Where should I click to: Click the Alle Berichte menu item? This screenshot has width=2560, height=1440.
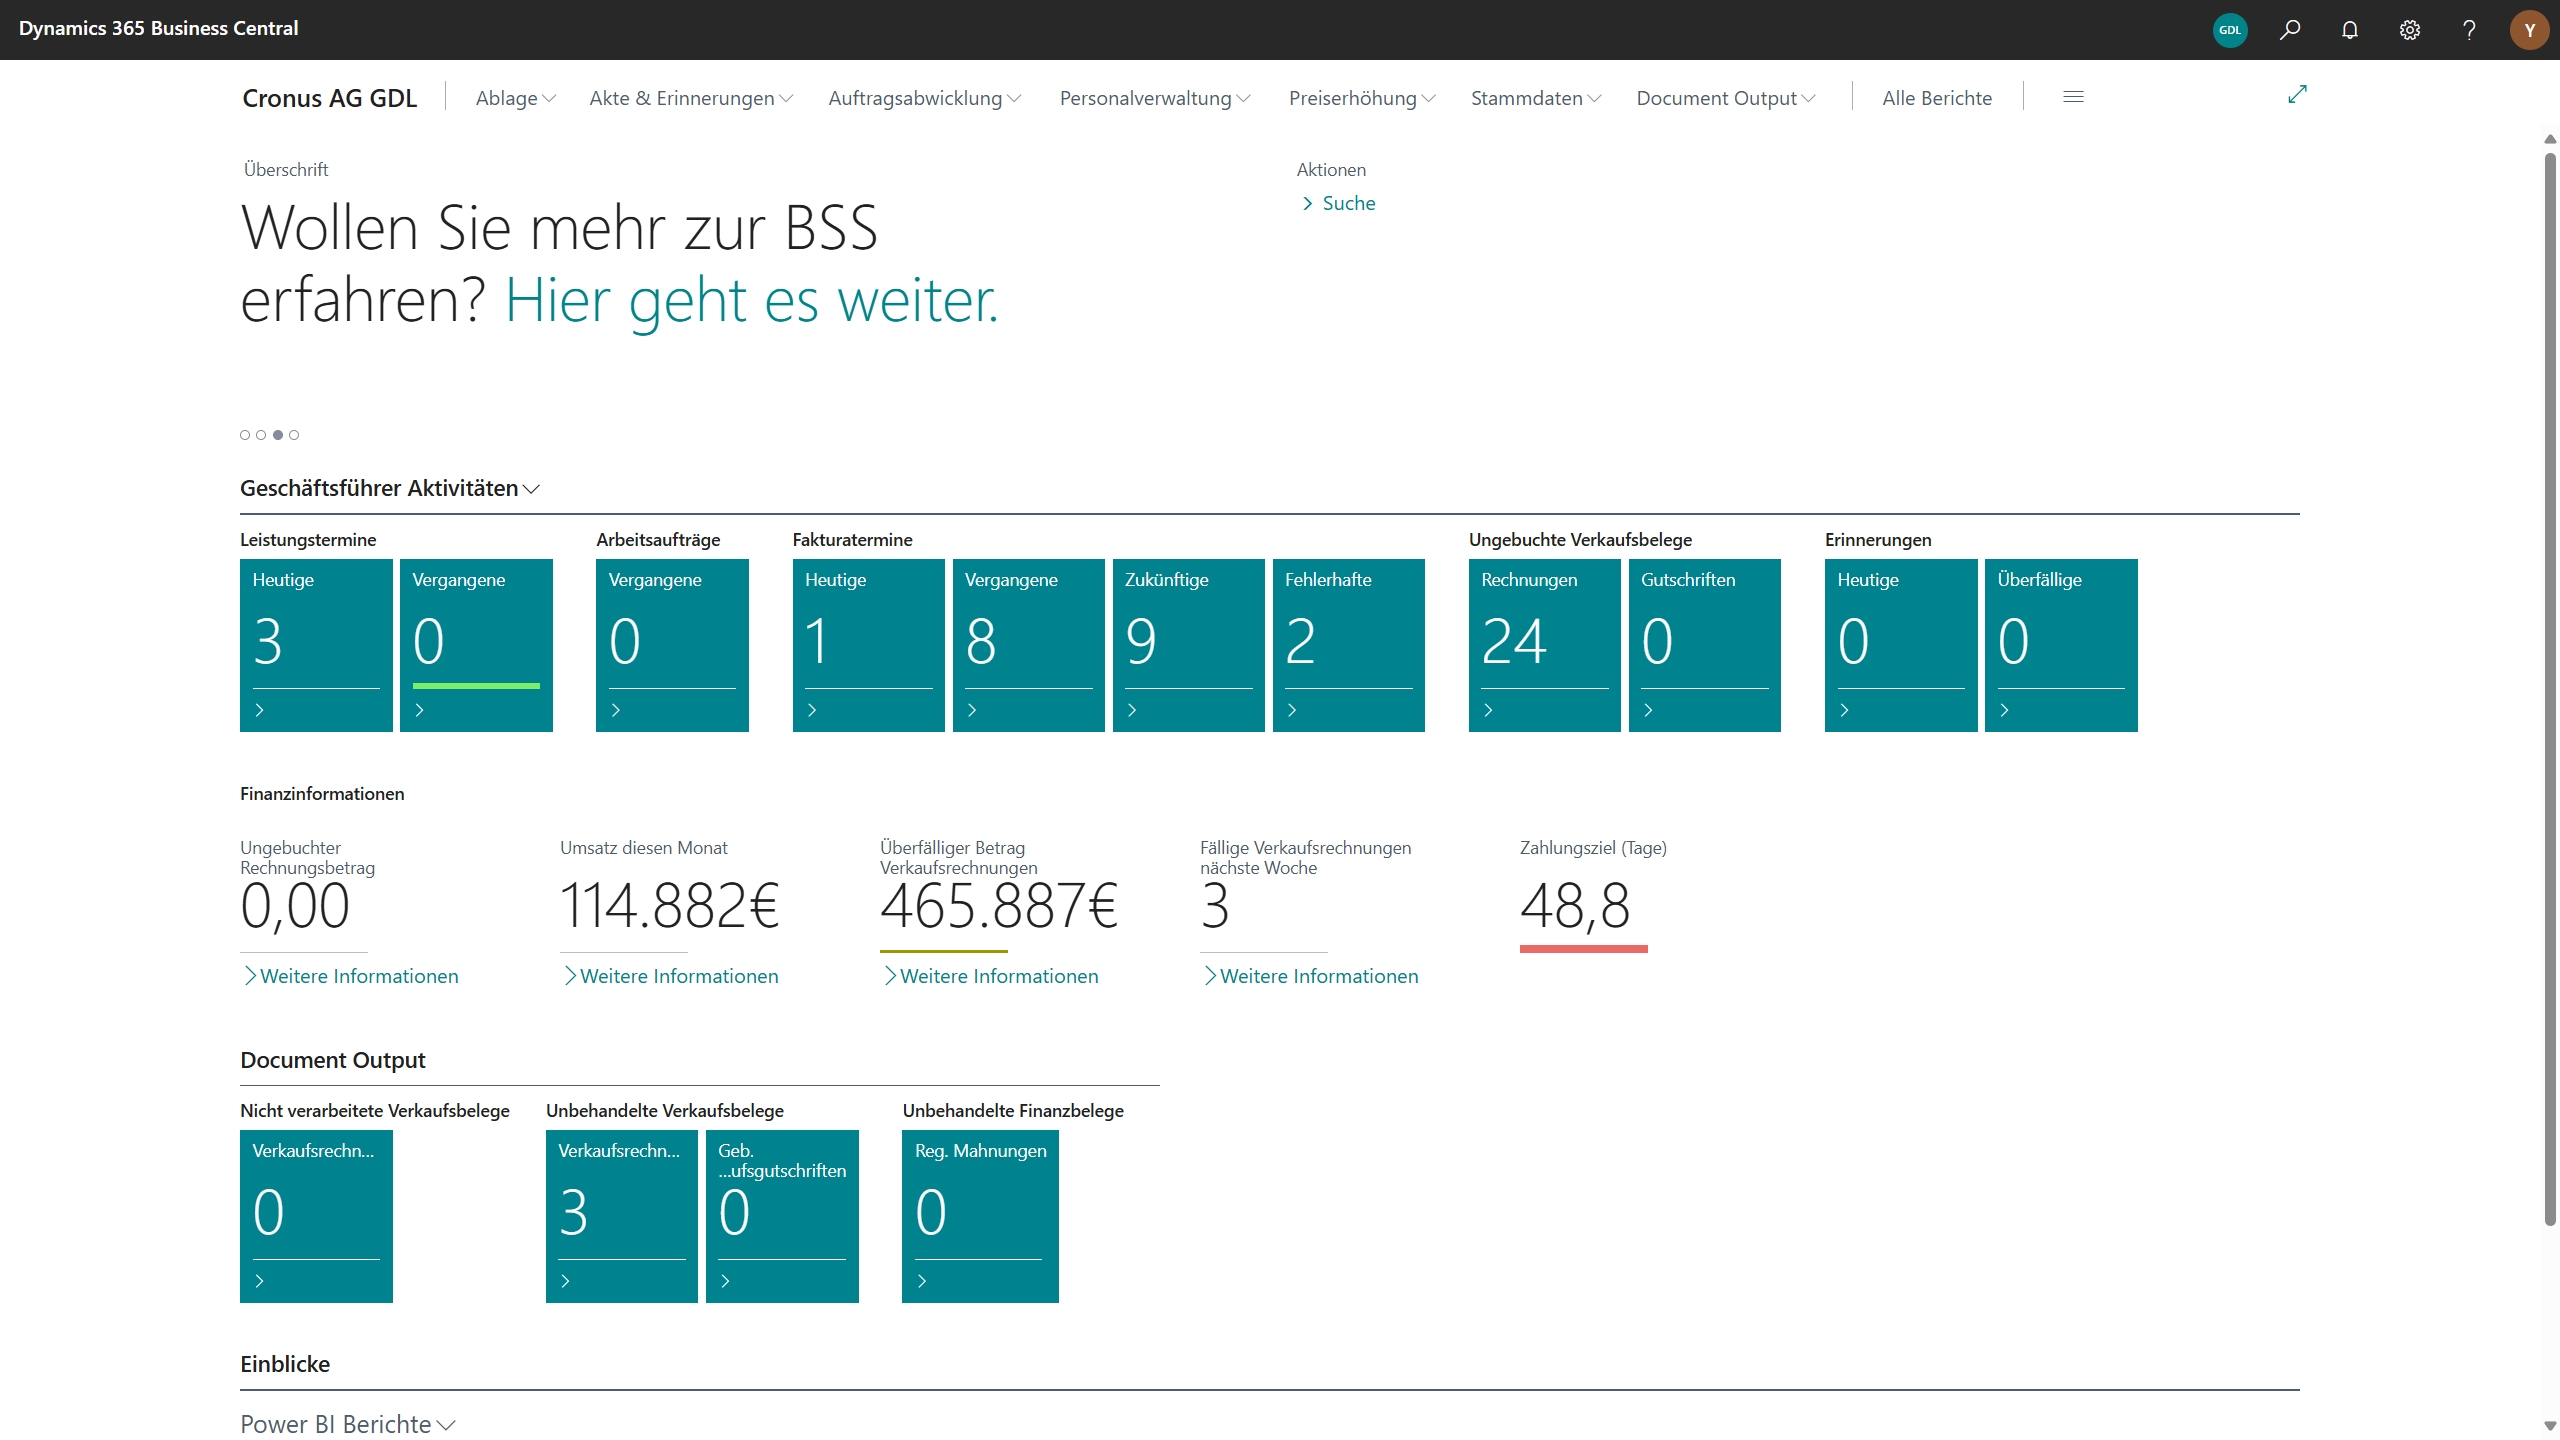(1937, 98)
